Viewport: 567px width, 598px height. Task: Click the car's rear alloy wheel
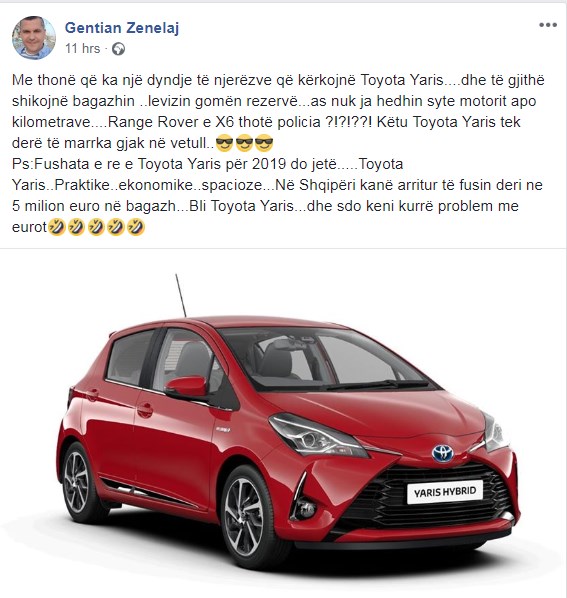(77, 481)
